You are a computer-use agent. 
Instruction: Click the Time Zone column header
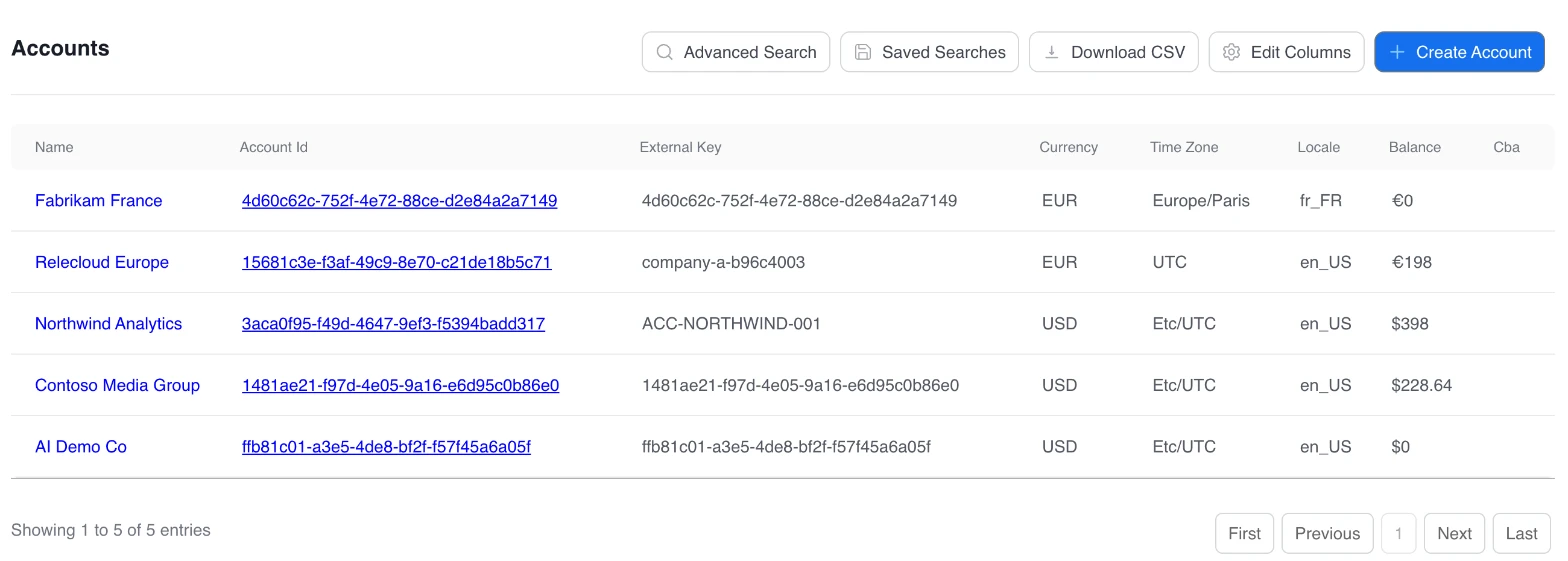1184,147
